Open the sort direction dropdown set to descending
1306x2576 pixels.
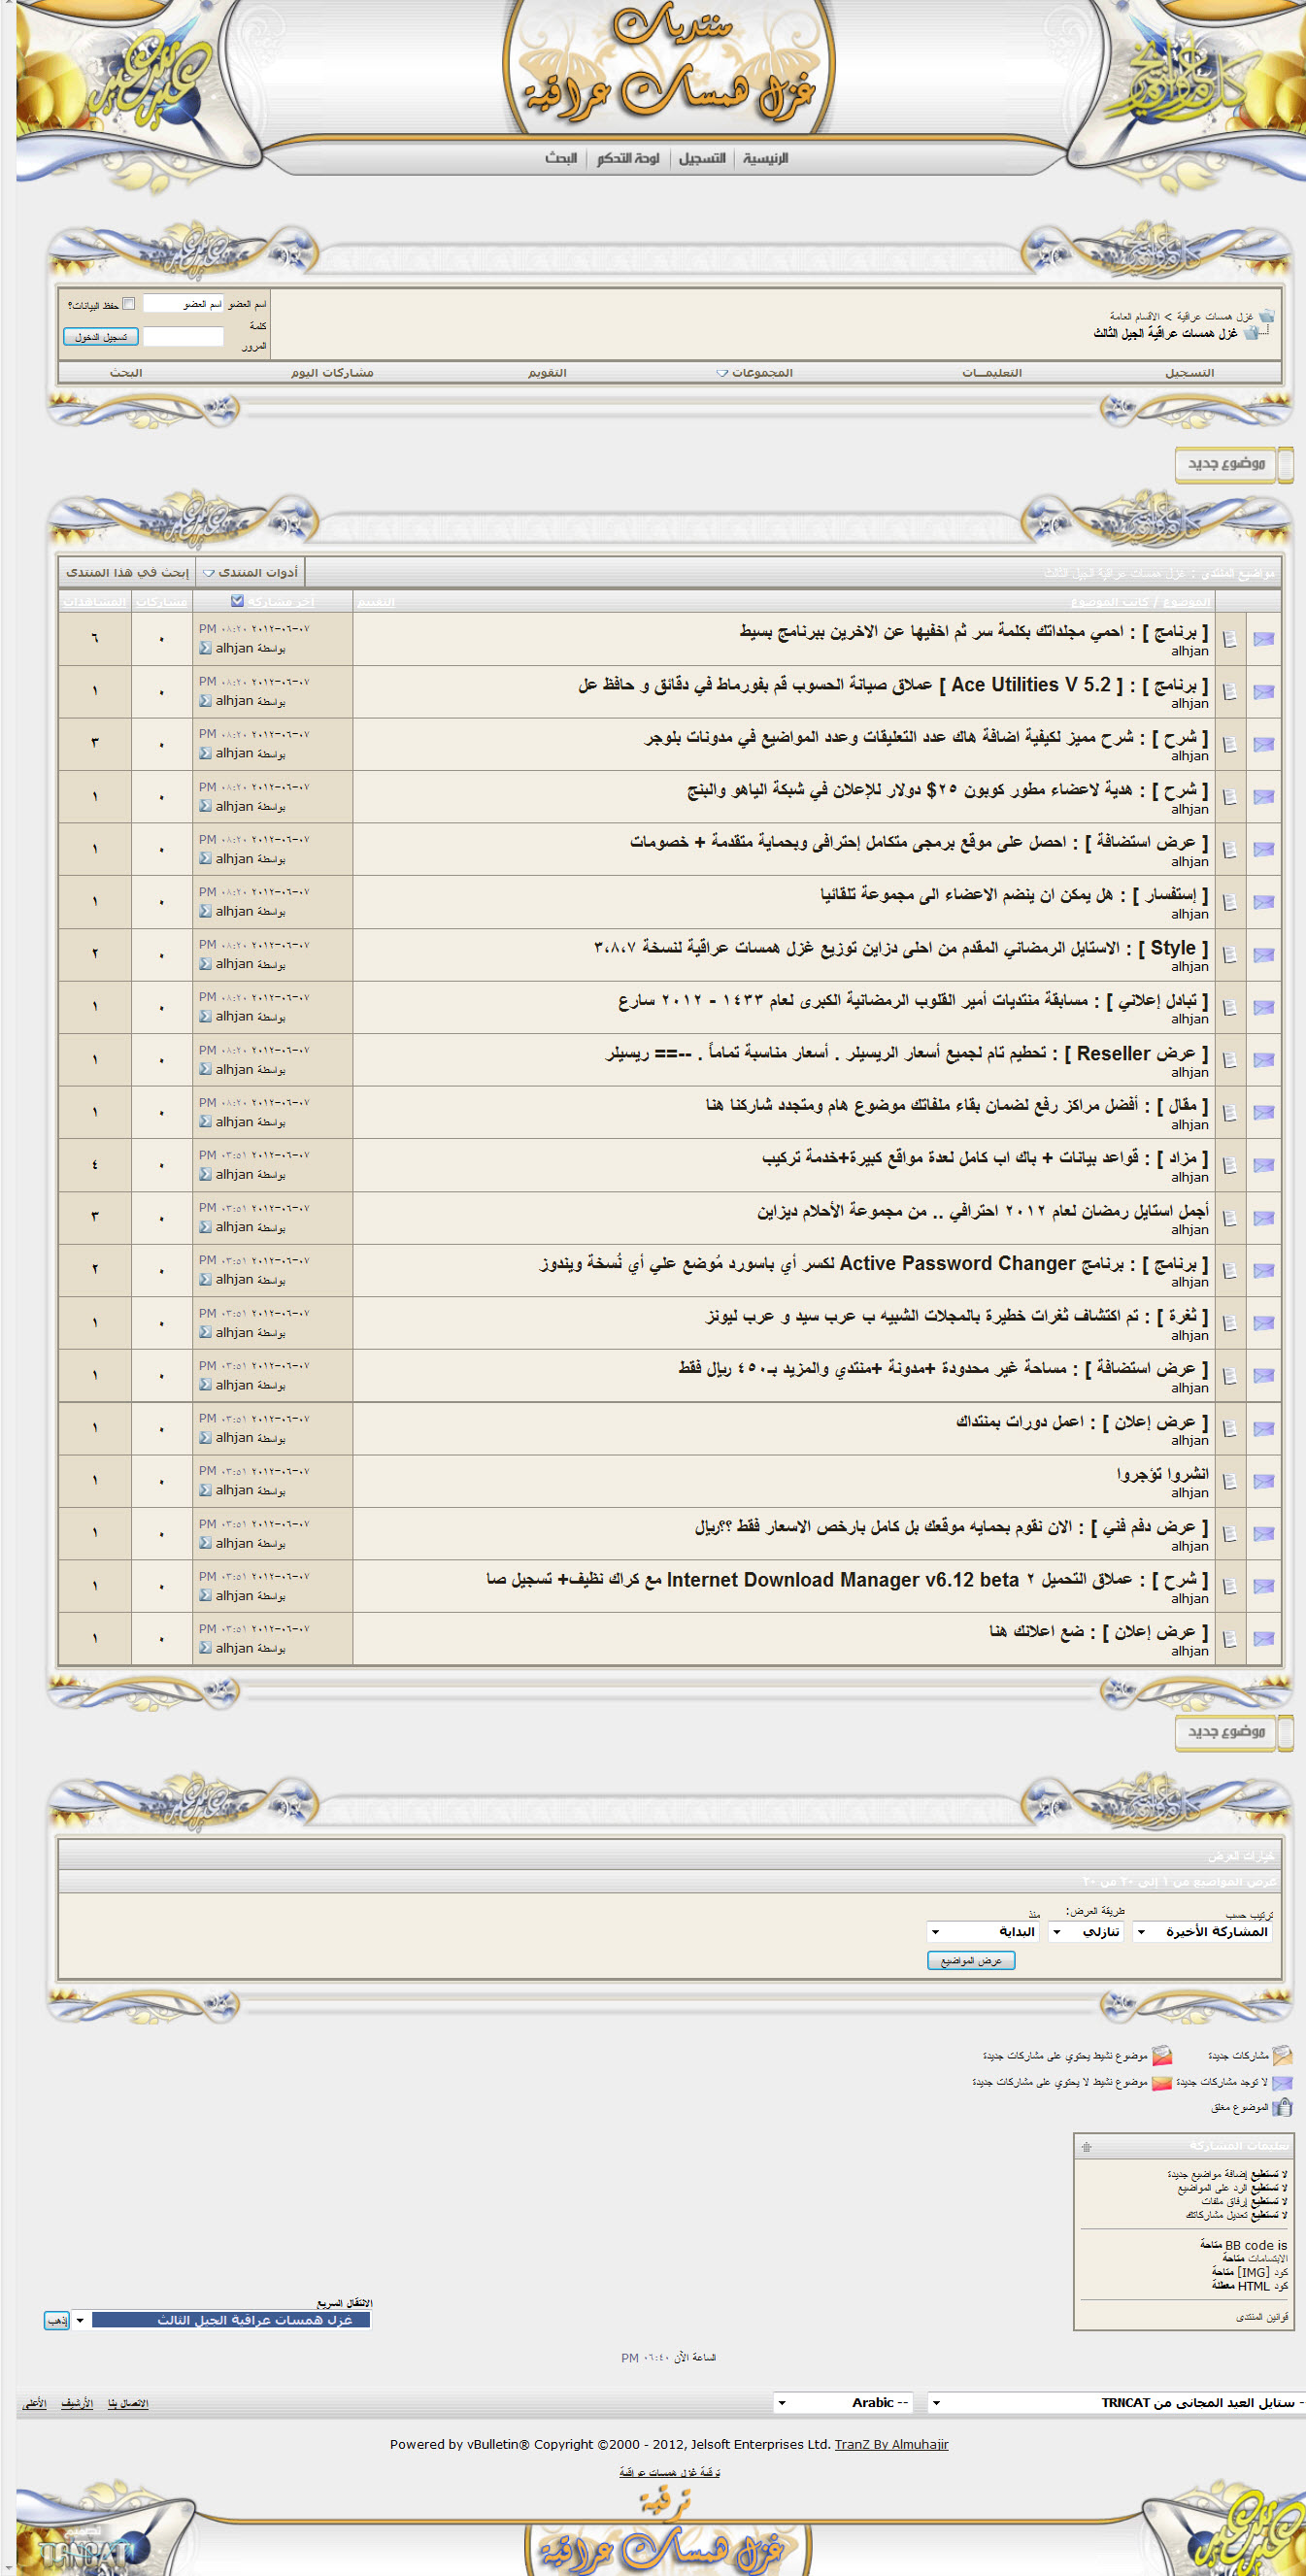click(1086, 1932)
